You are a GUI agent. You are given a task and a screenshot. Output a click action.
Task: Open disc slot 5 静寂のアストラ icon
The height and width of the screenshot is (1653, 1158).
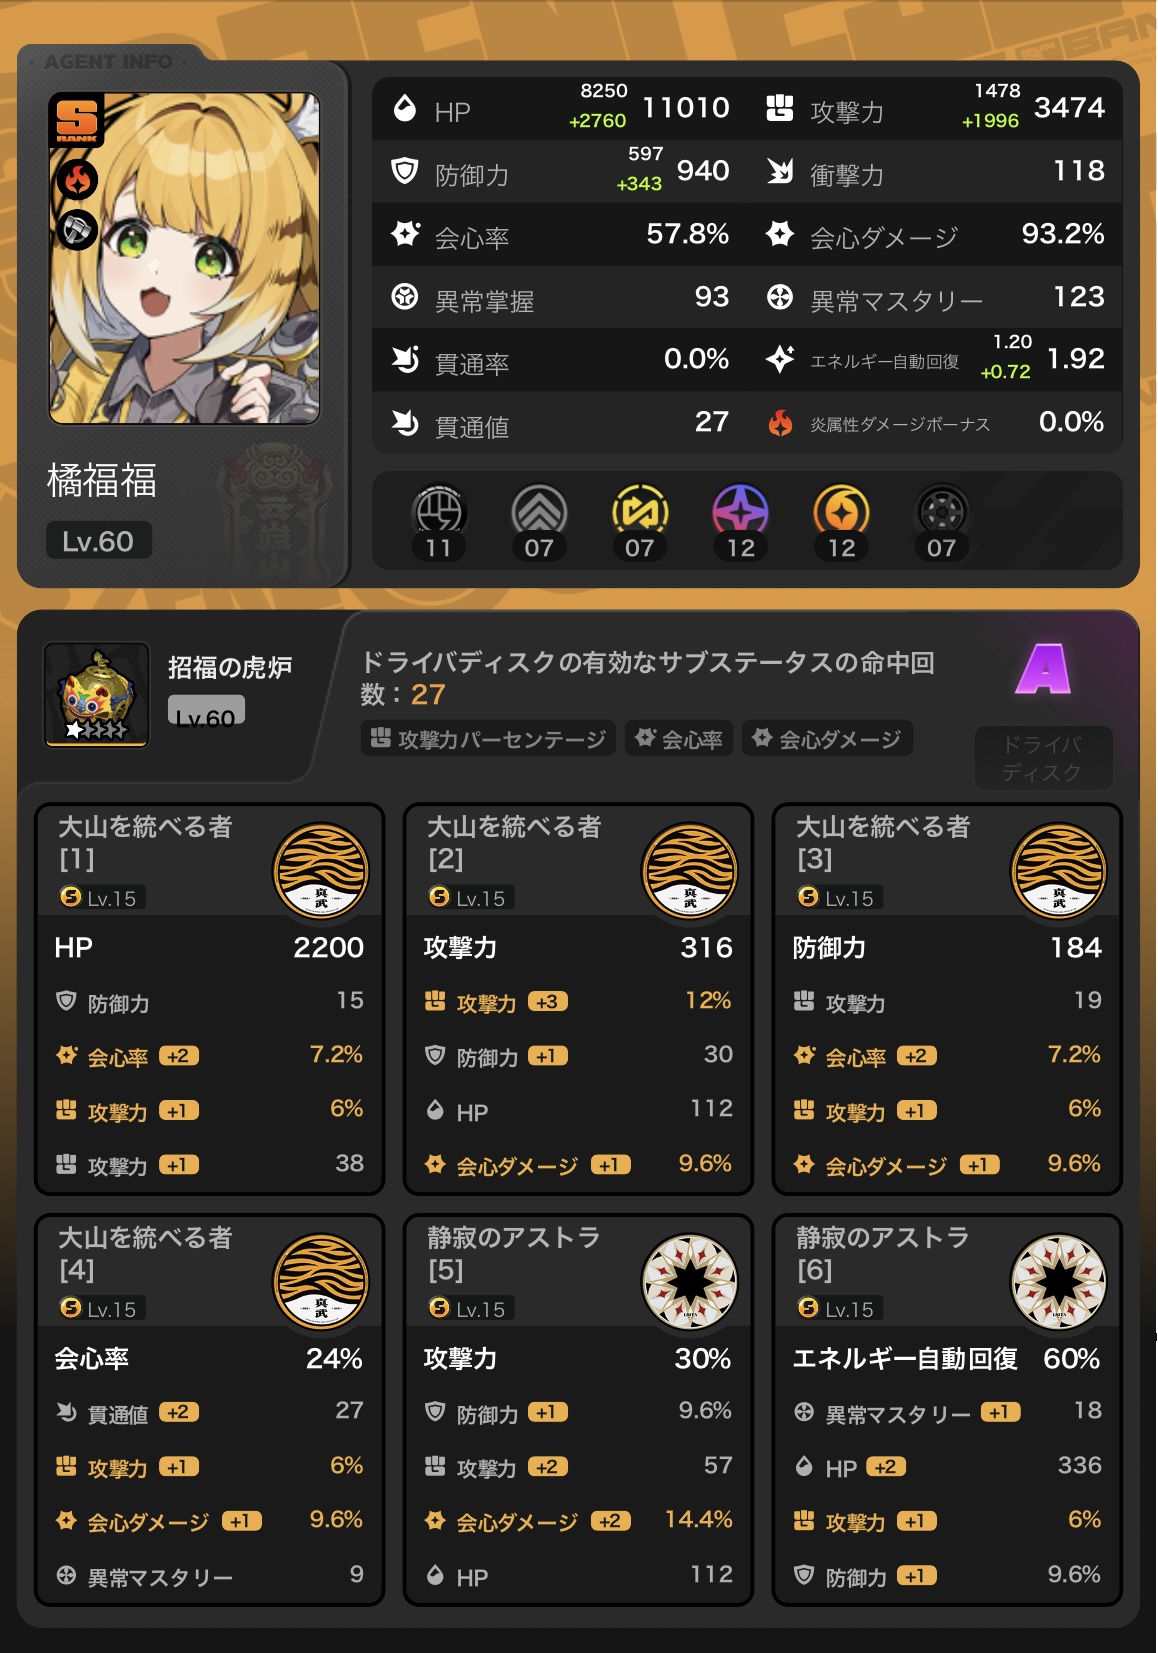pos(690,1282)
